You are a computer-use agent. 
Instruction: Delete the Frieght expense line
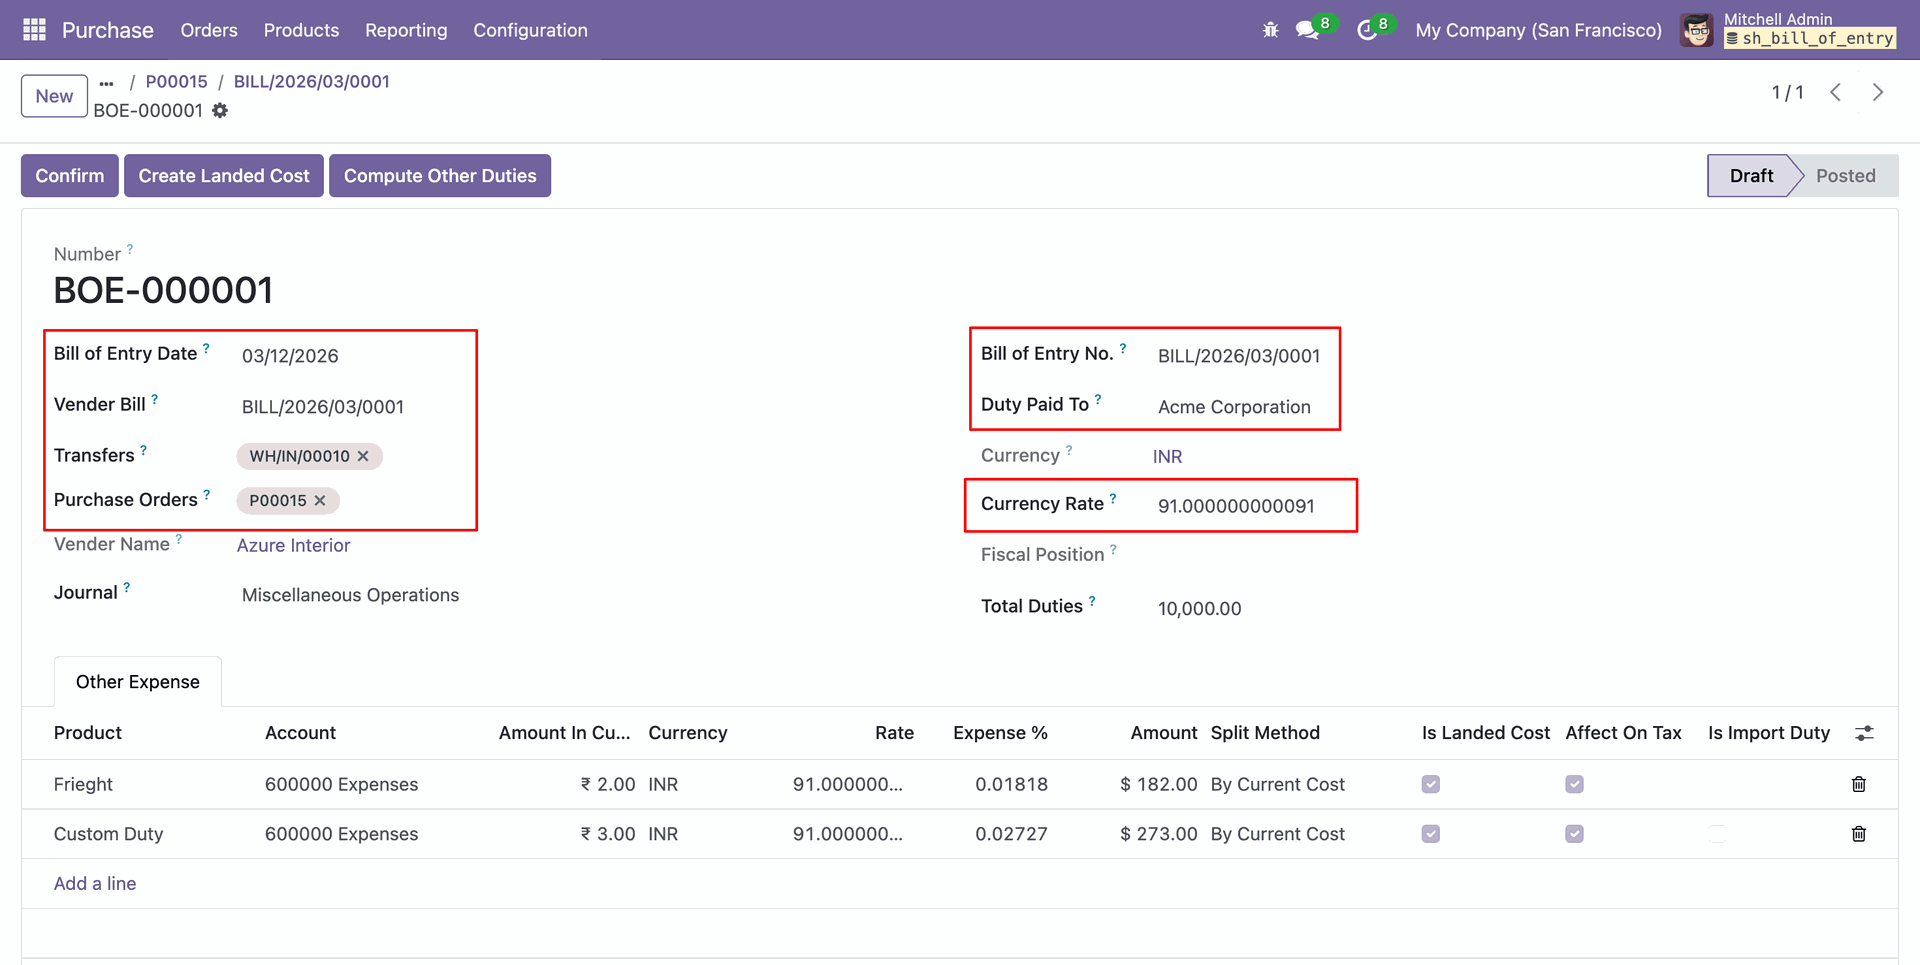click(x=1858, y=784)
